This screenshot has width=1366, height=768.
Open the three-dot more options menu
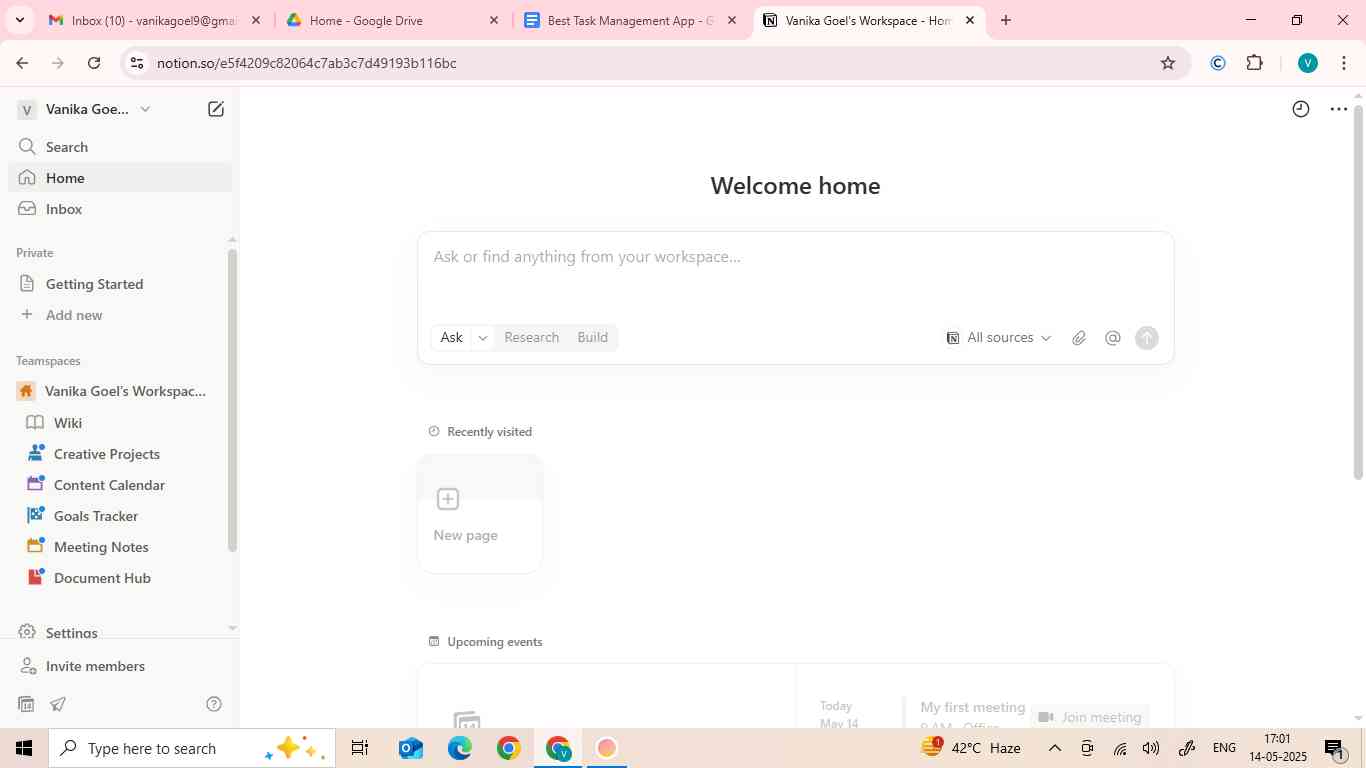click(1338, 109)
